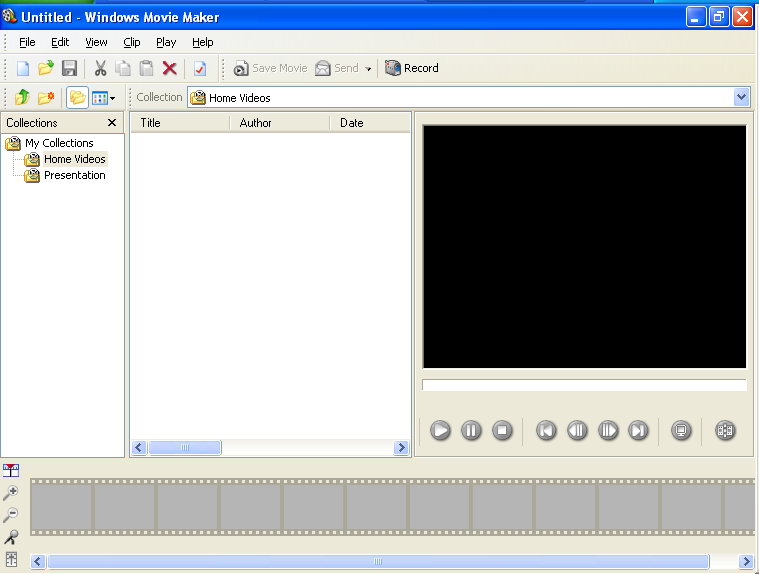The width and height of the screenshot is (759, 574).
Task: Click the narration microphone icon
Action: pos(11,537)
